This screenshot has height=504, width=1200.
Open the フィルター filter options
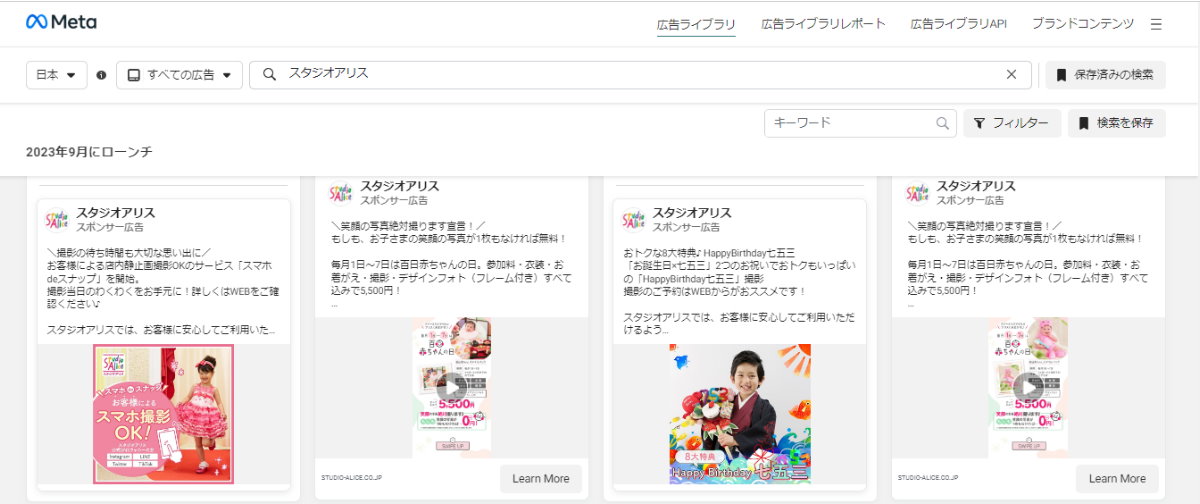point(1011,123)
